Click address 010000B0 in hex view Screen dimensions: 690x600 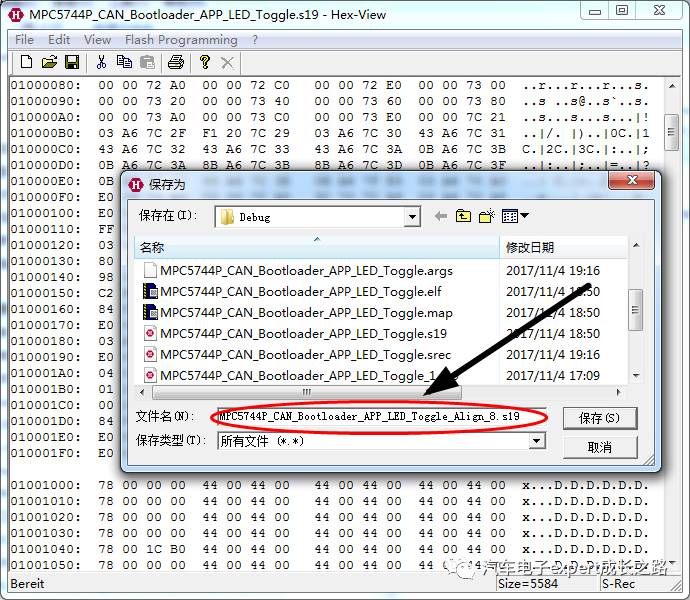[46, 133]
